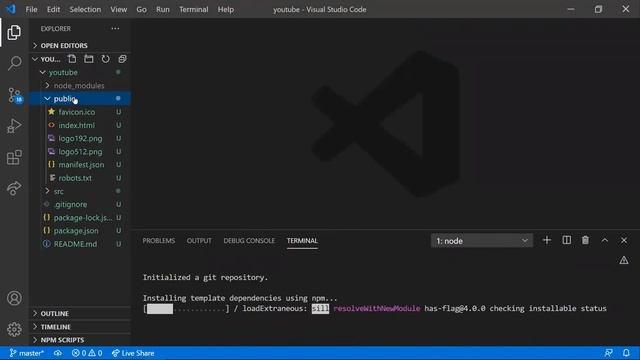
Task: Close the terminal panel
Action: [x=624, y=240]
